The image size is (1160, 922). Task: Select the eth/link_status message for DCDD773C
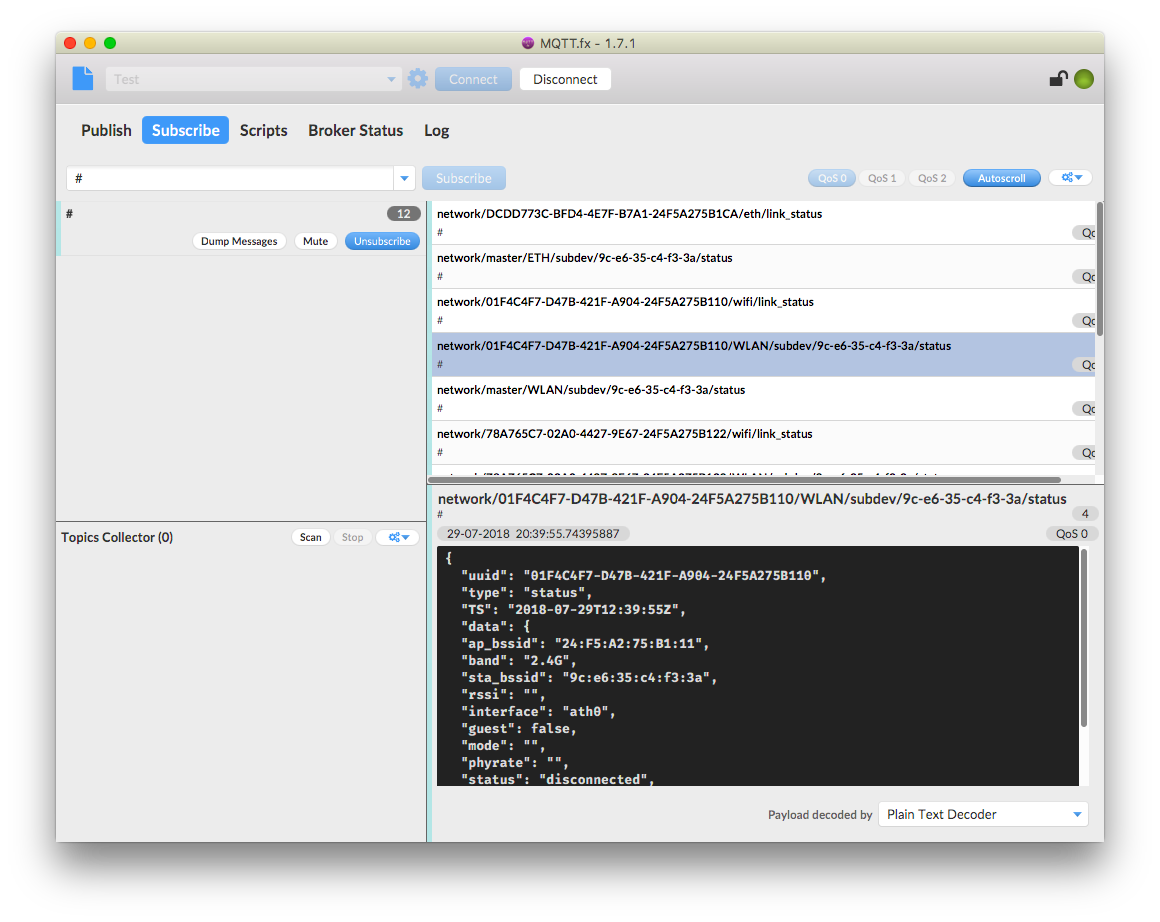pyautogui.click(x=763, y=223)
